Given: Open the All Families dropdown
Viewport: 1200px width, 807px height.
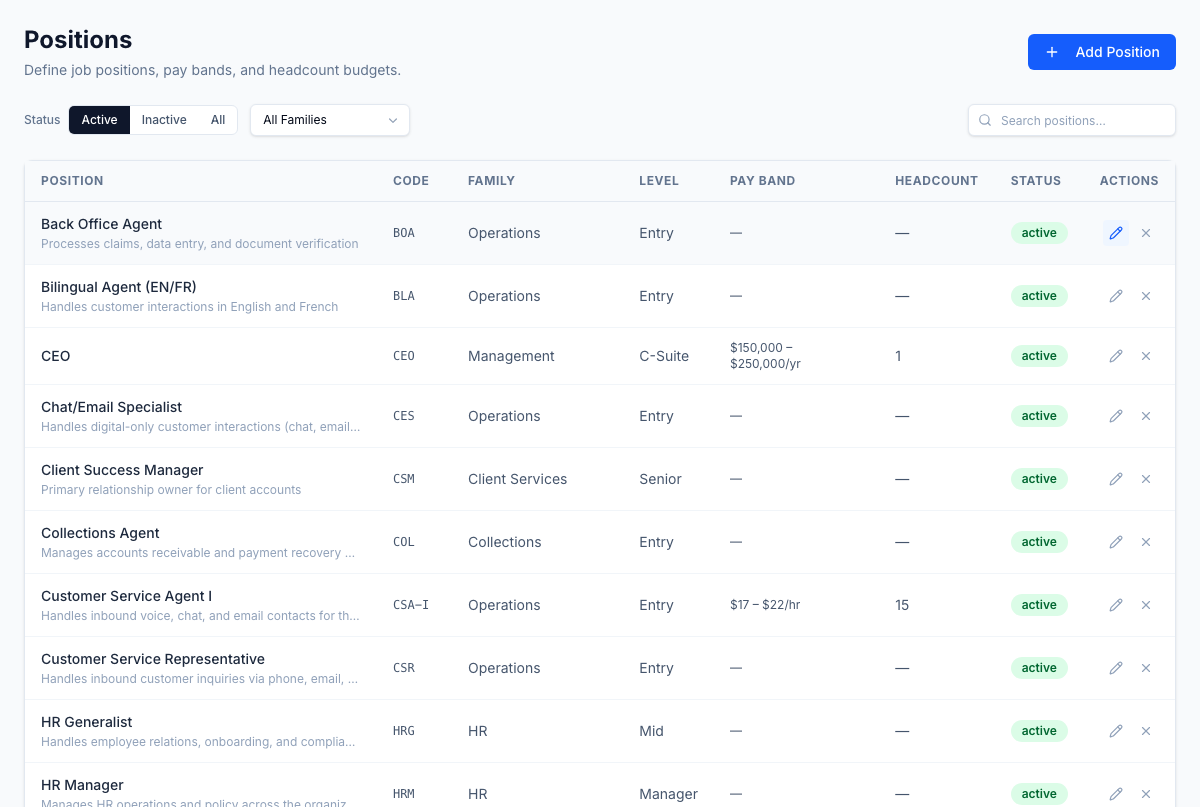Looking at the screenshot, I should coord(330,120).
